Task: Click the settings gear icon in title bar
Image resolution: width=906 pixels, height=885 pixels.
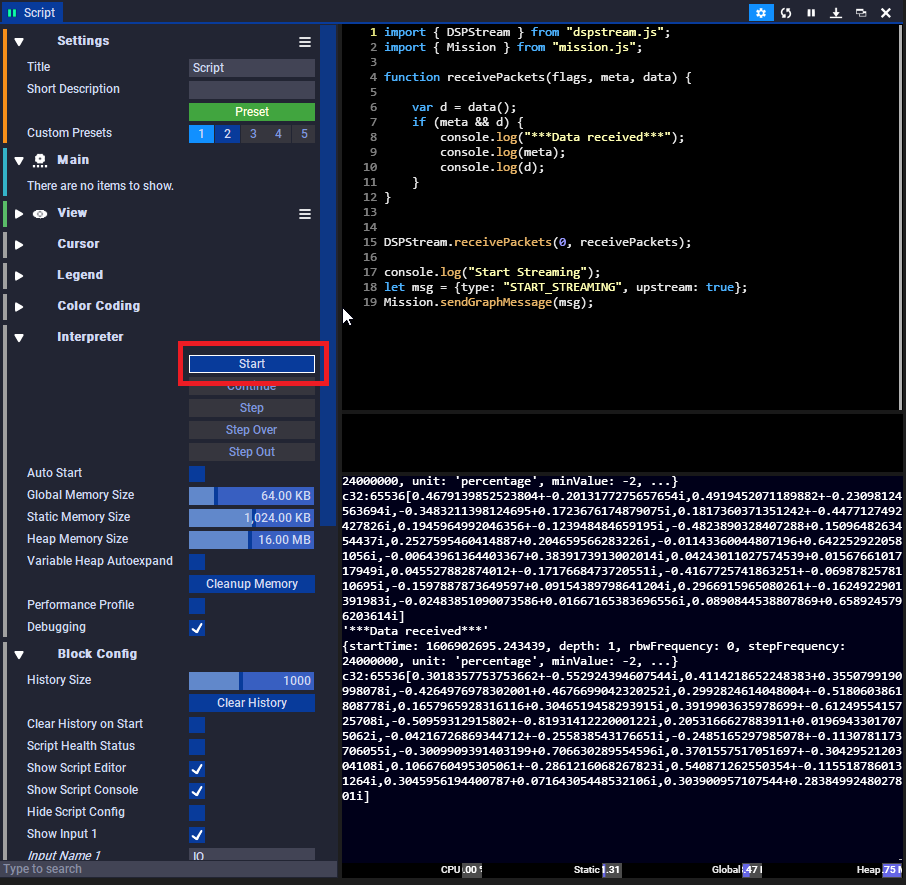Action: 761,13
